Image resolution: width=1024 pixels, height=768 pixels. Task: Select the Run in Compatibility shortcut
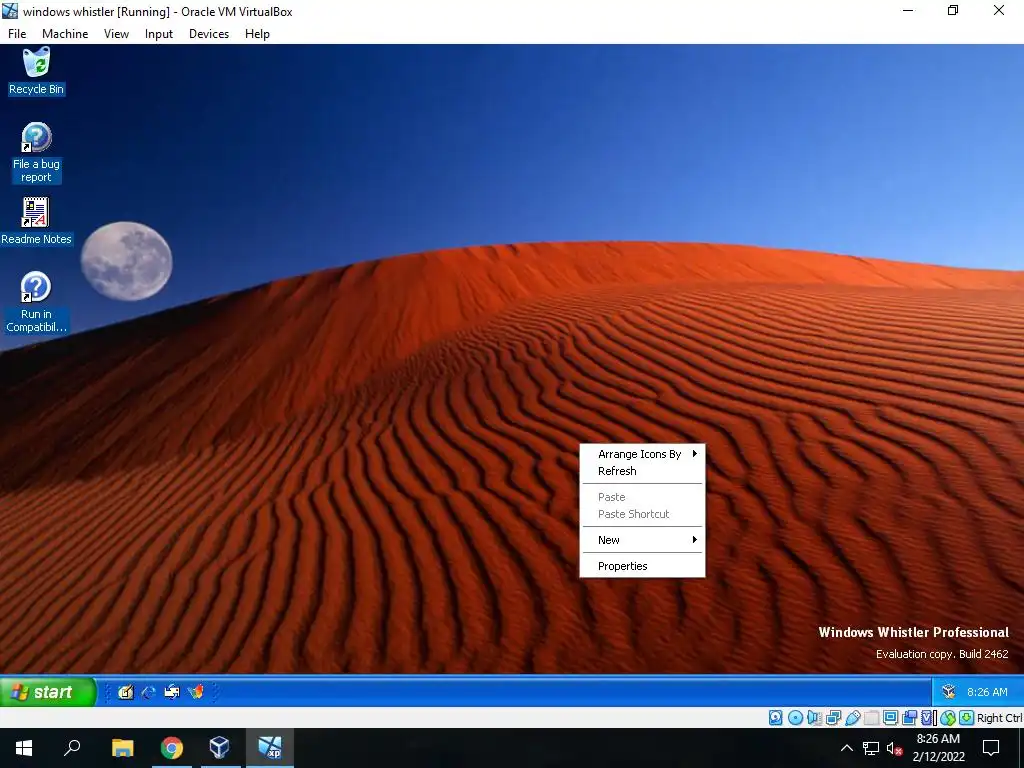pyautogui.click(x=36, y=302)
